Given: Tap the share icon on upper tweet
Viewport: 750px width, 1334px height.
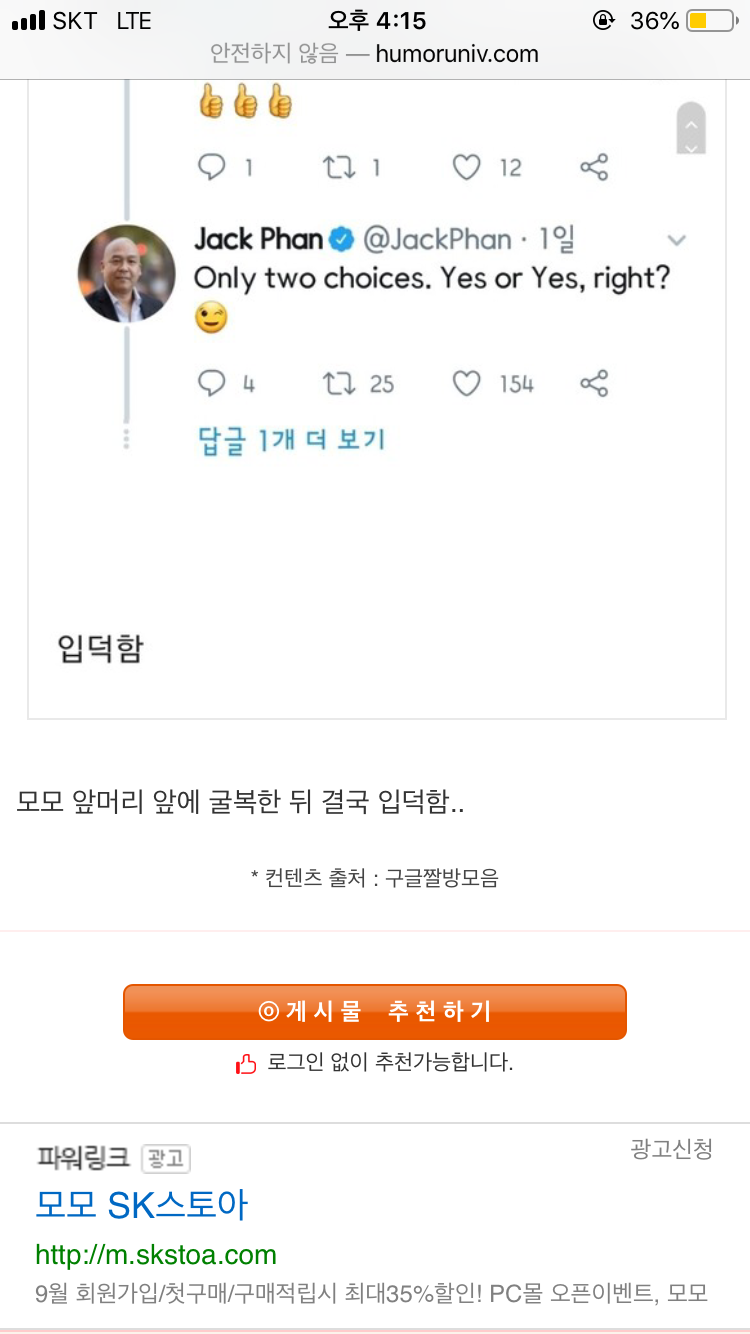Looking at the screenshot, I should (x=594, y=167).
